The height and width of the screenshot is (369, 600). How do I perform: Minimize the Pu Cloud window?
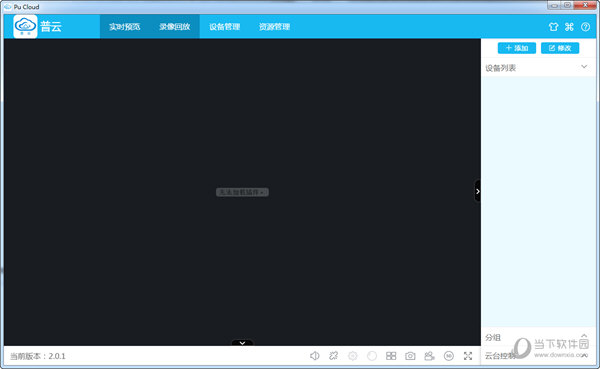[554, 5]
